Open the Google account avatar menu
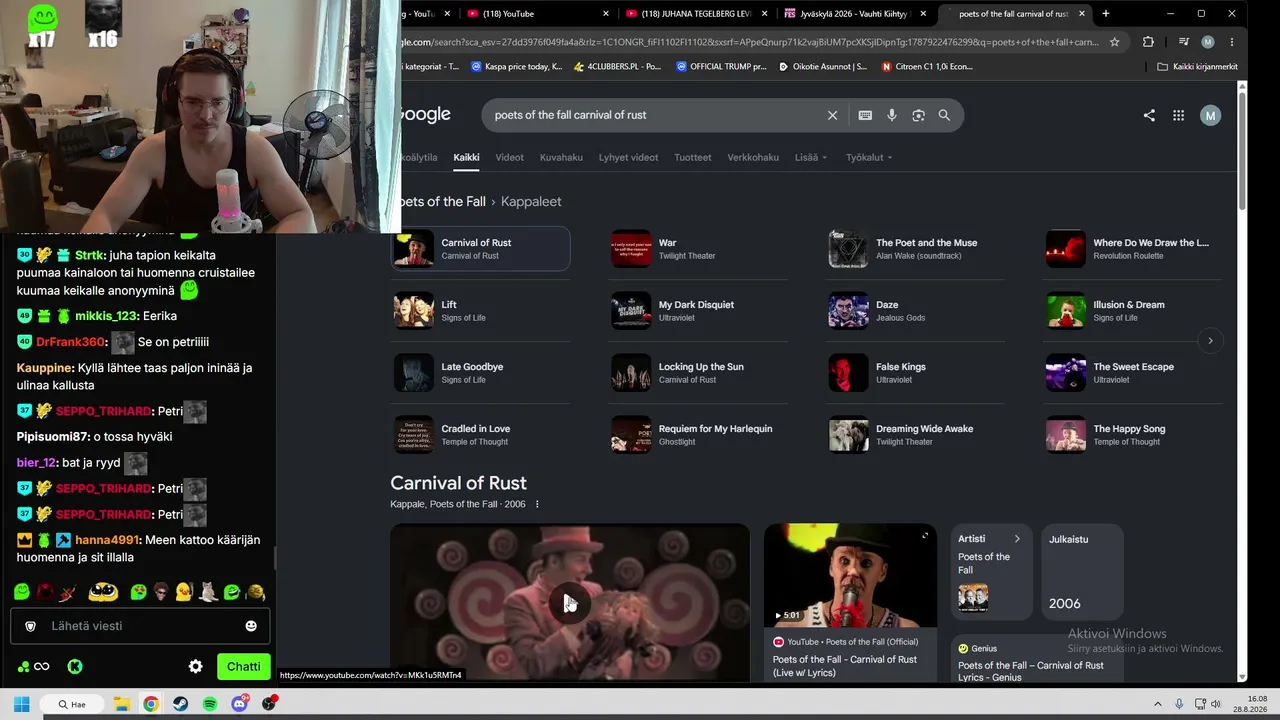 pyautogui.click(x=1210, y=115)
